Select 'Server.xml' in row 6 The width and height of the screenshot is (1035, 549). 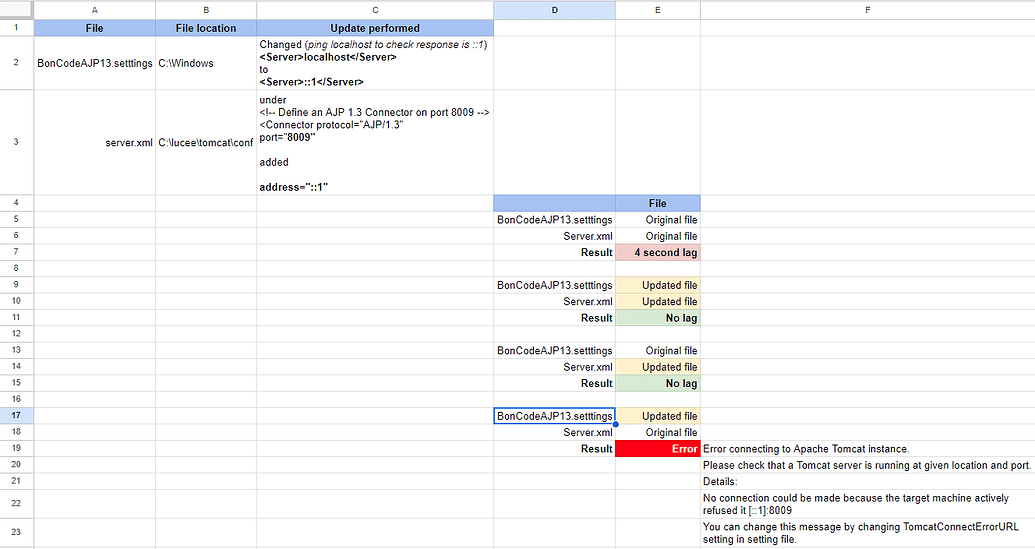(x=554, y=236)
